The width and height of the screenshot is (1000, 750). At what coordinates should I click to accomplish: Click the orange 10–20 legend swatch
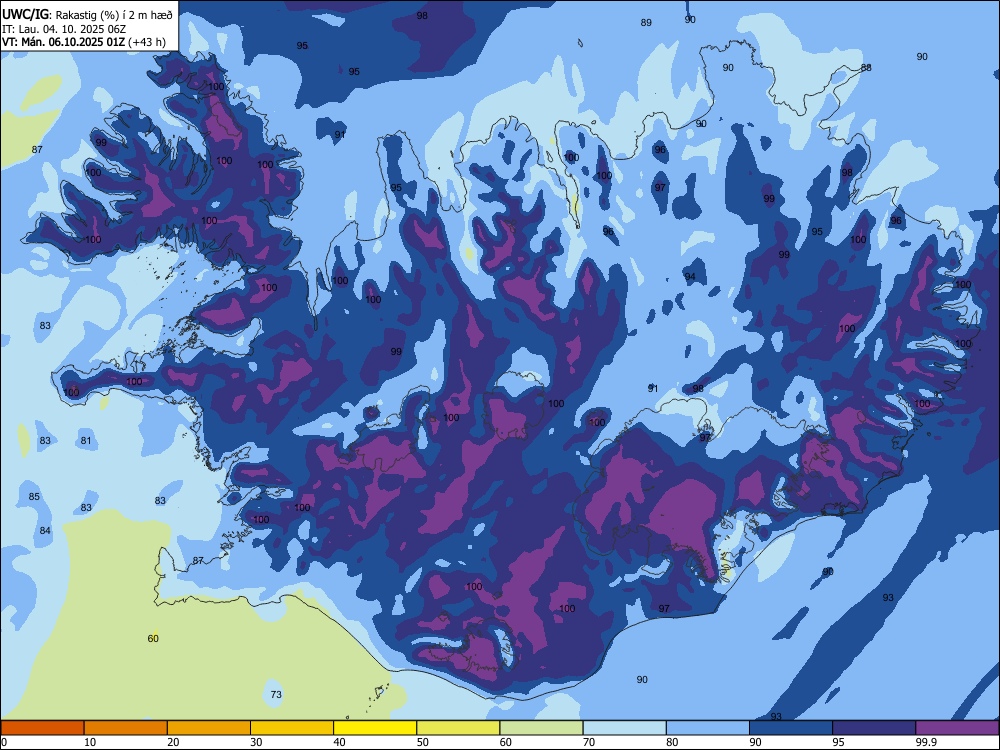126,728
